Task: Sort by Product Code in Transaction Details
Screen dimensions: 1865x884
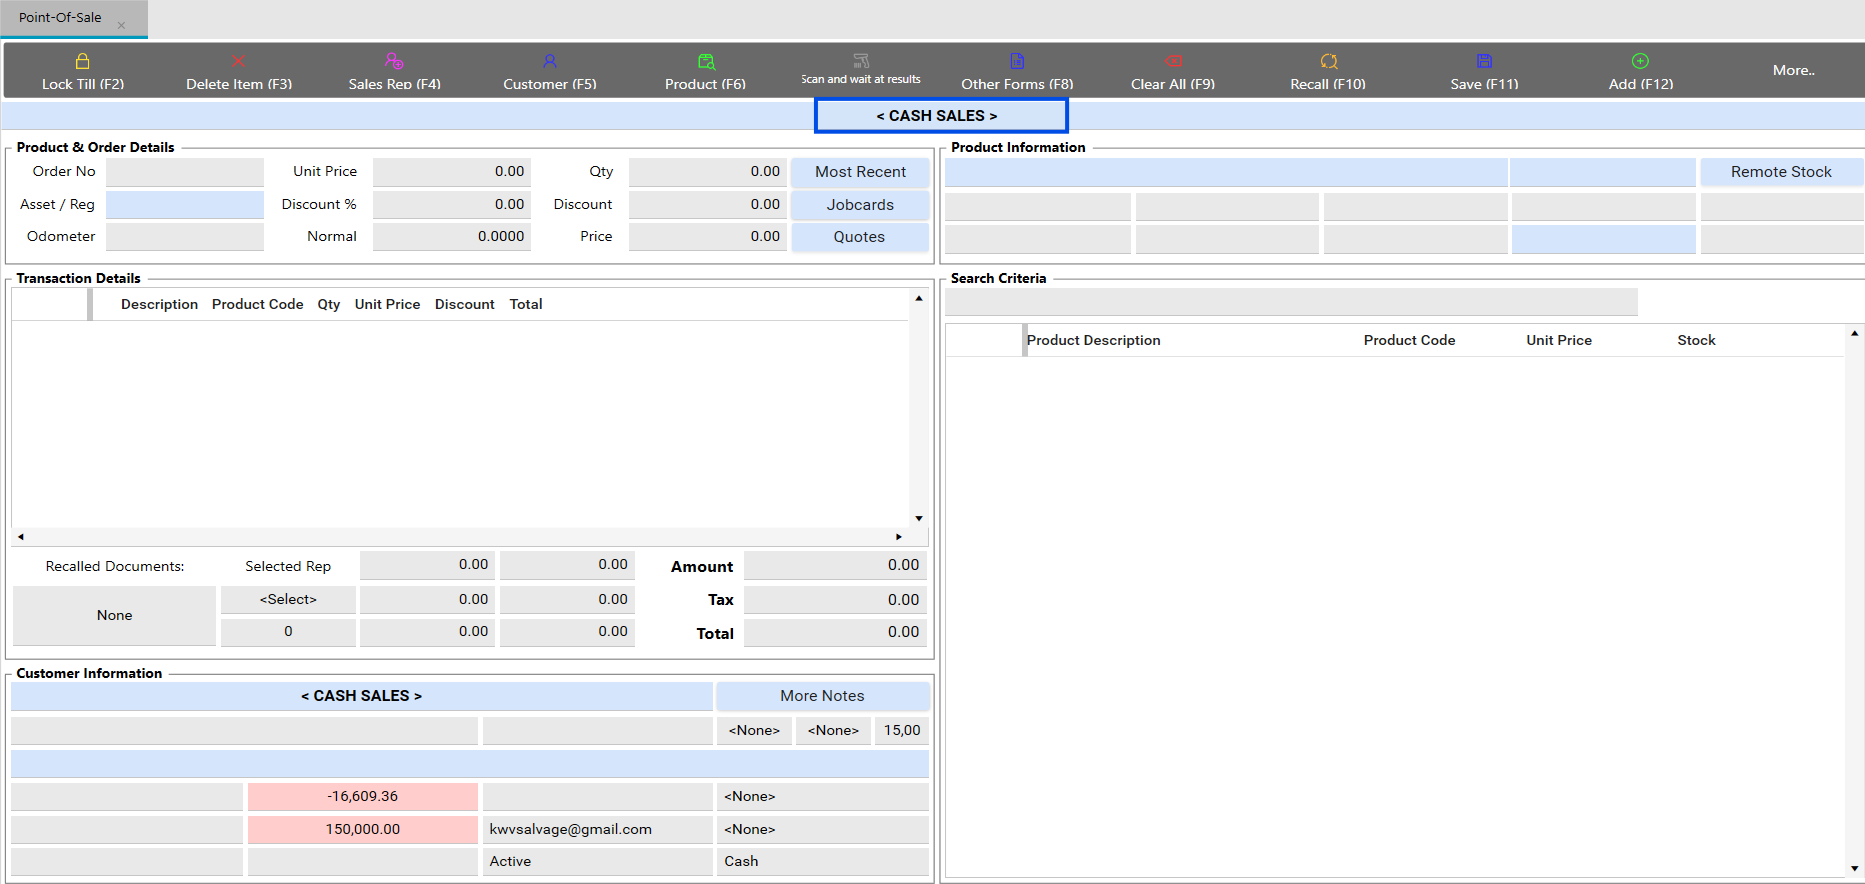Action: pyautogui.click(x=257, y=304)
